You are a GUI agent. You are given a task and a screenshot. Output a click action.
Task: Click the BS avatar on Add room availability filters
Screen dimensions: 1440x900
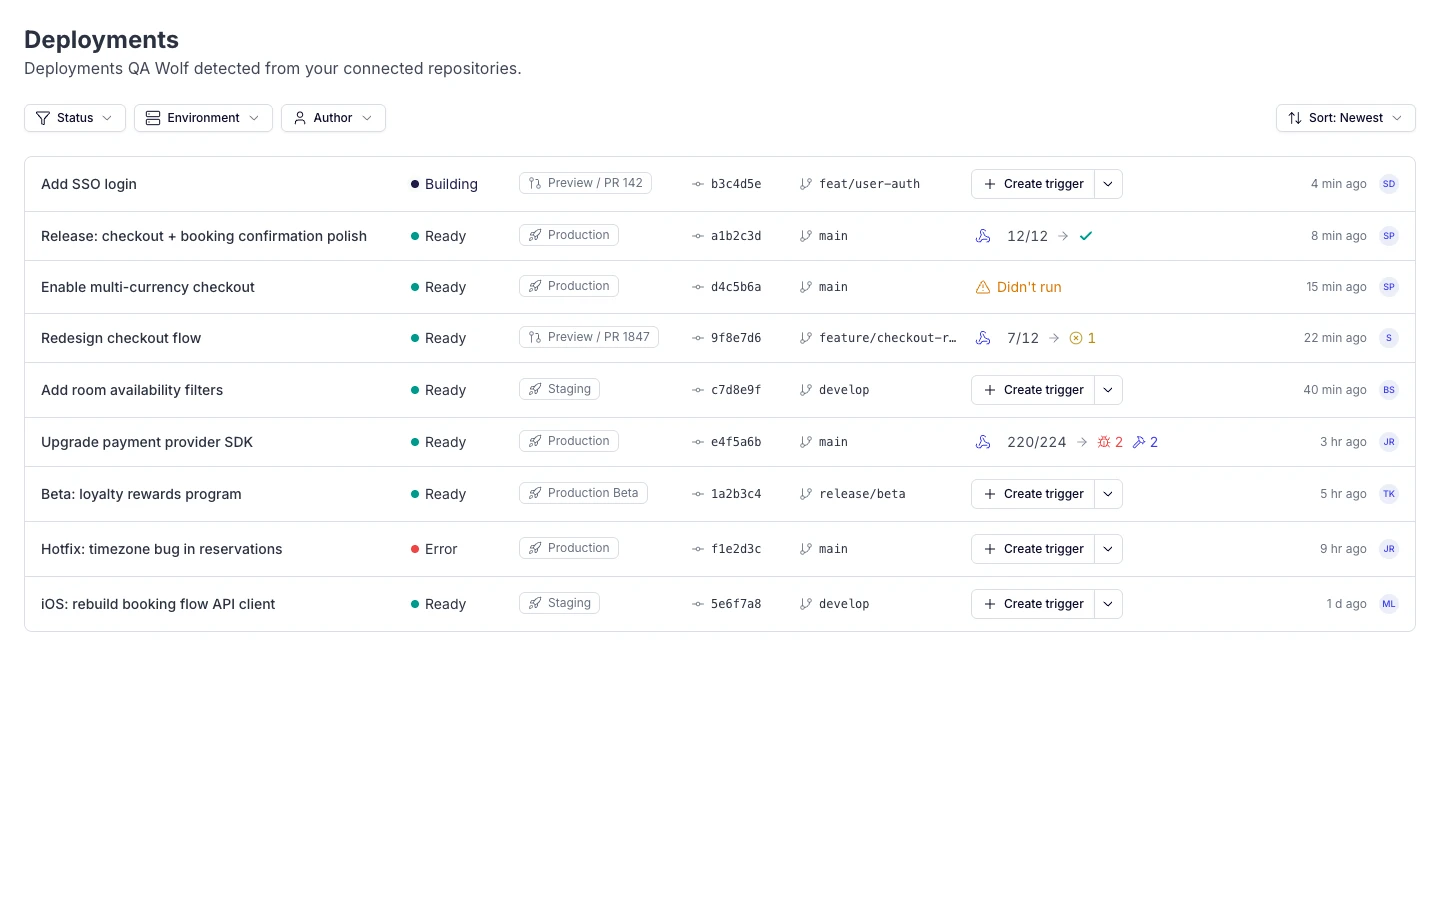point(1389,390)
